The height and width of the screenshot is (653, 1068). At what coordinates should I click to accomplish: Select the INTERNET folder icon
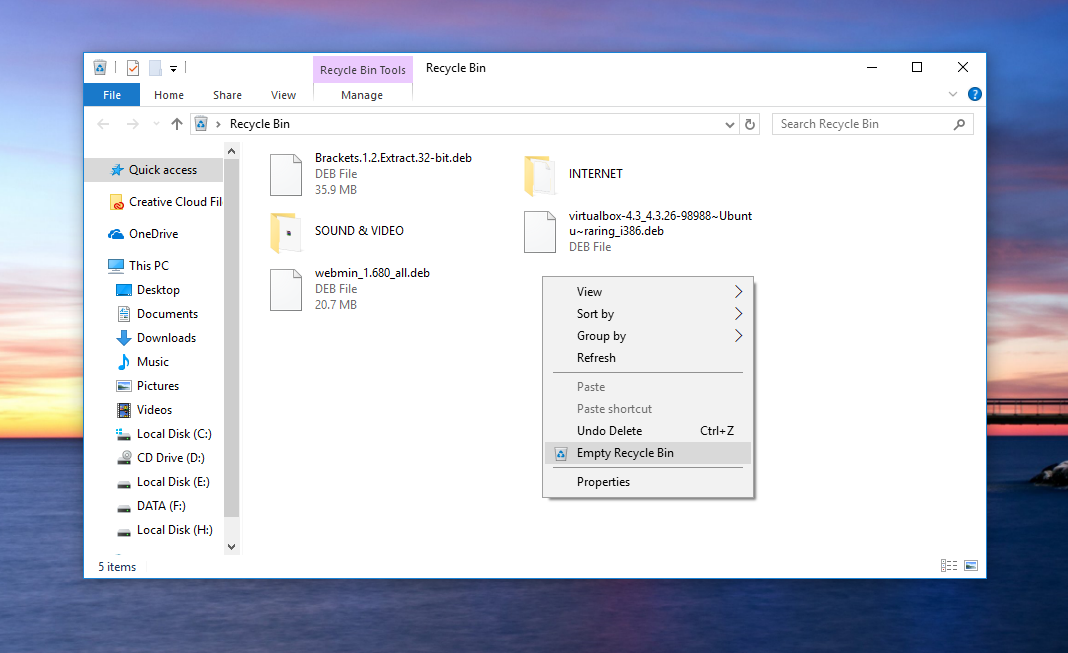(540, 175)
